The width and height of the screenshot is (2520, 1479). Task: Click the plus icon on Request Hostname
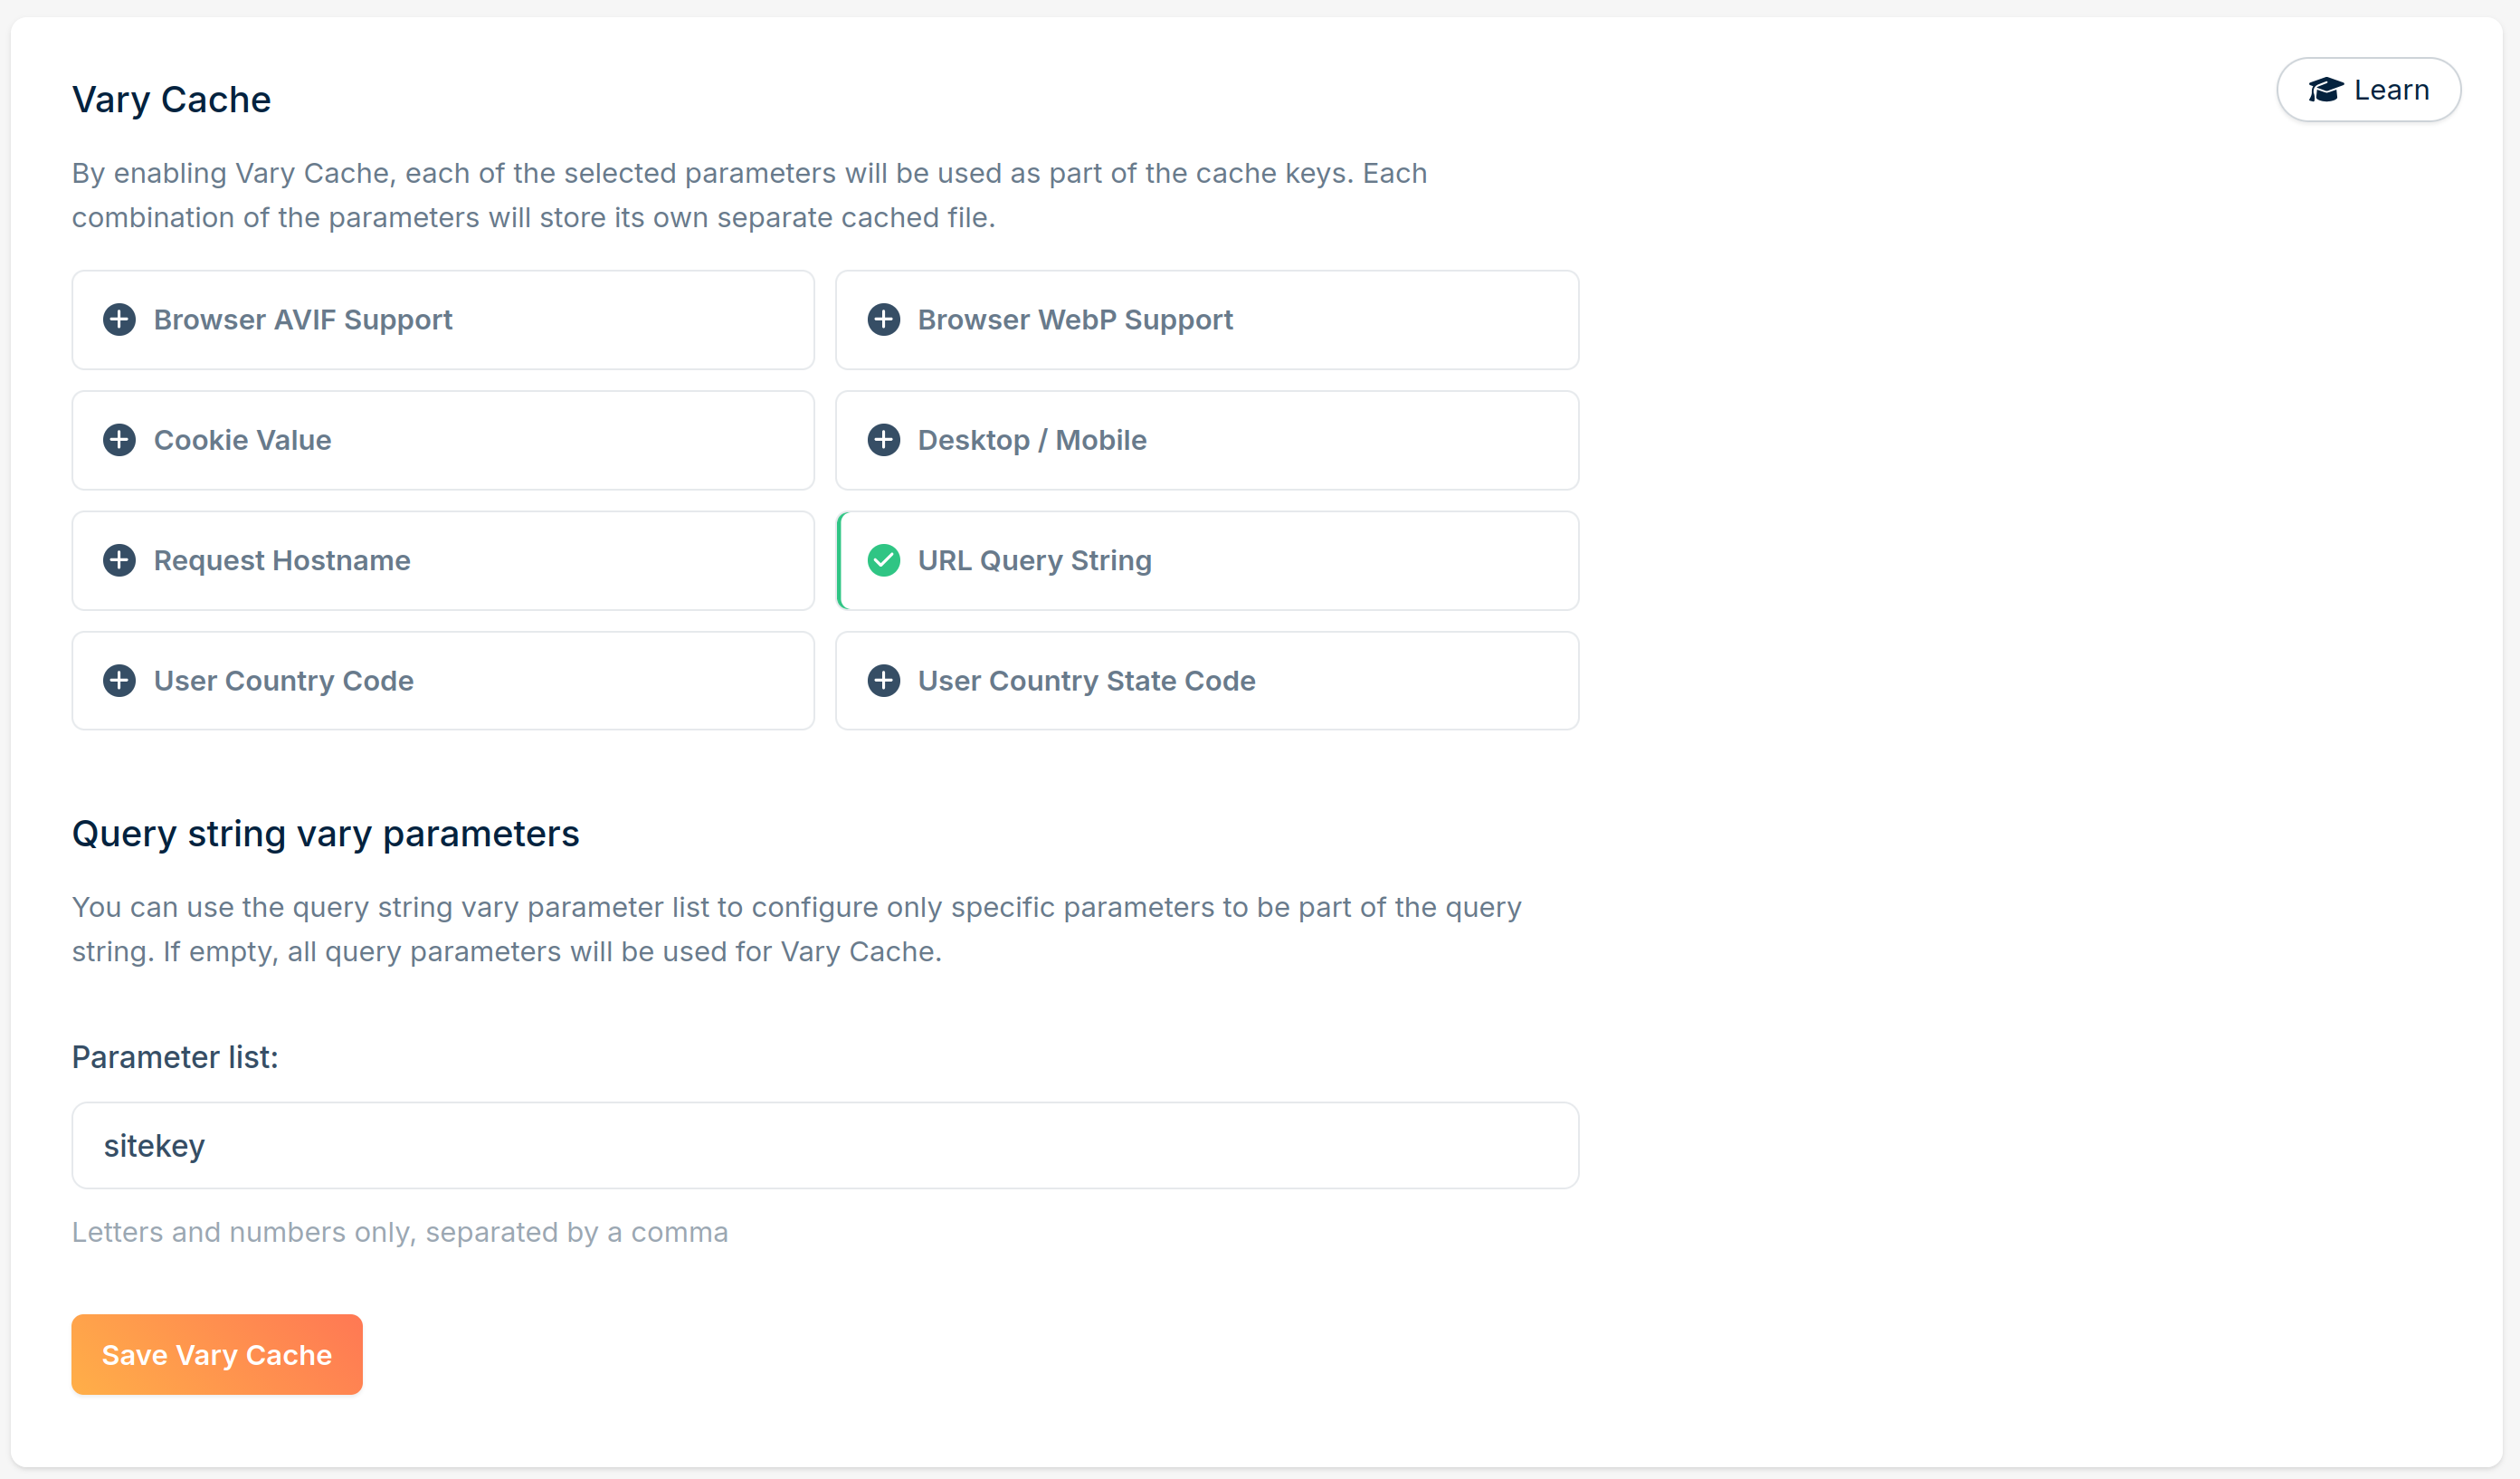click(x=120, y=560)
